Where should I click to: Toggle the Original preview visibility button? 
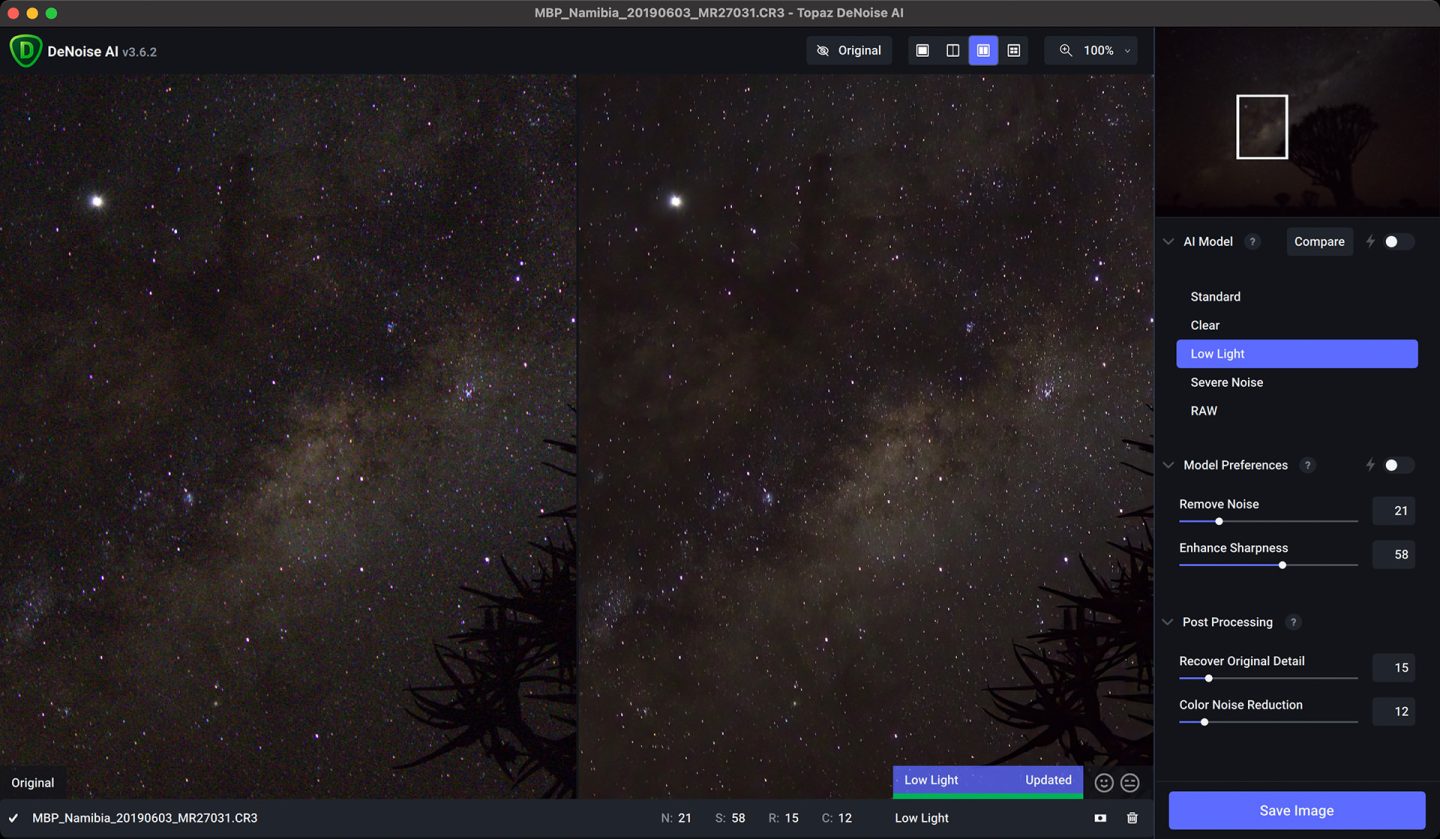point(849,51)
